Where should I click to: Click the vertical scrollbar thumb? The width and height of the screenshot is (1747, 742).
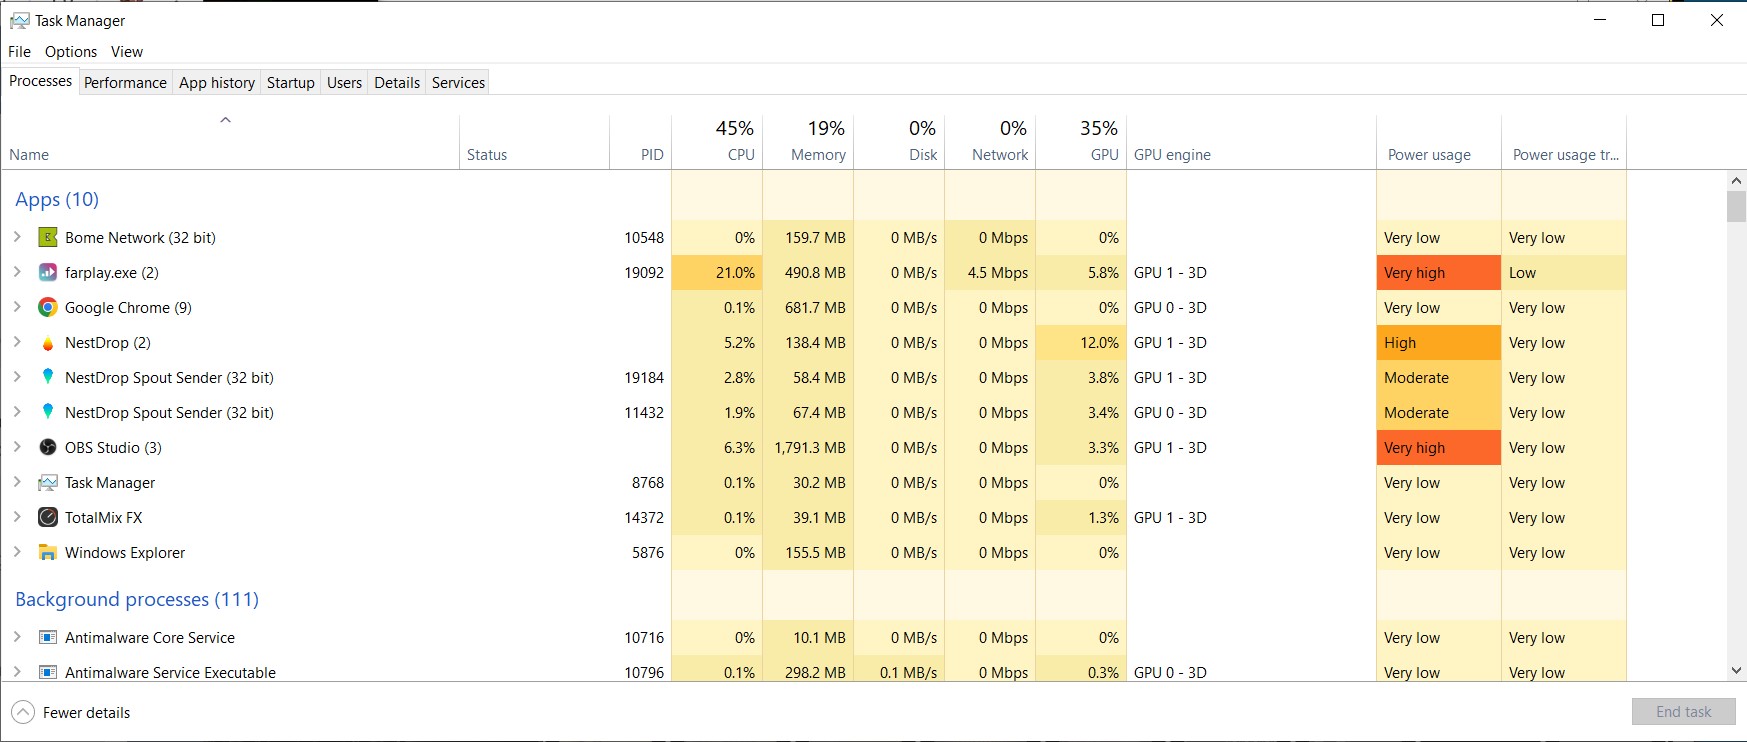coord(1736,207)
